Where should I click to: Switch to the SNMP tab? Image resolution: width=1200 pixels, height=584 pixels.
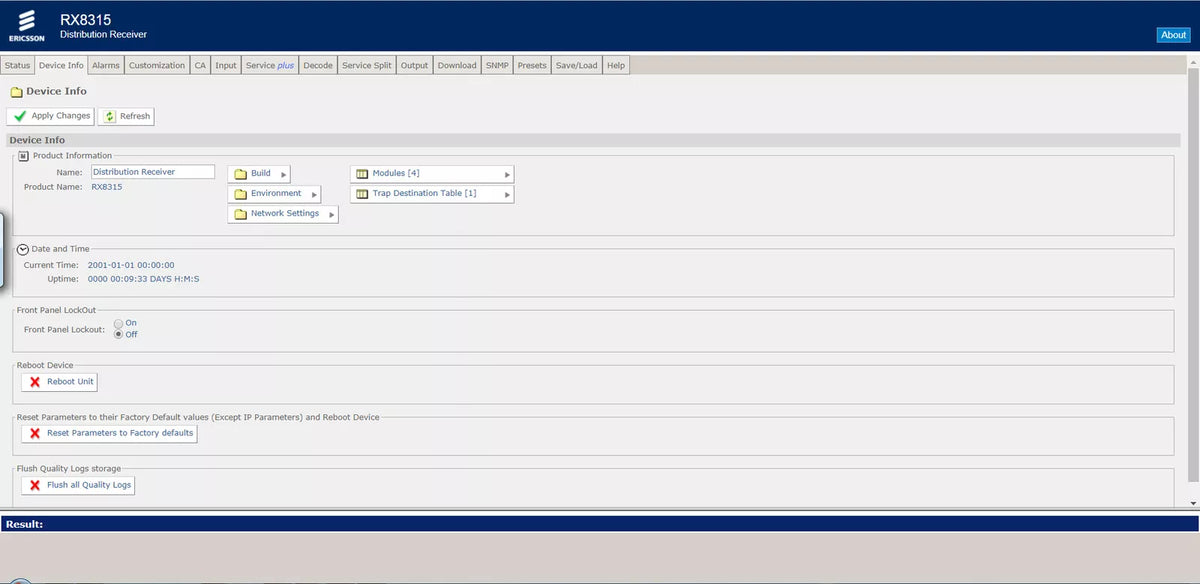(497, 65)
